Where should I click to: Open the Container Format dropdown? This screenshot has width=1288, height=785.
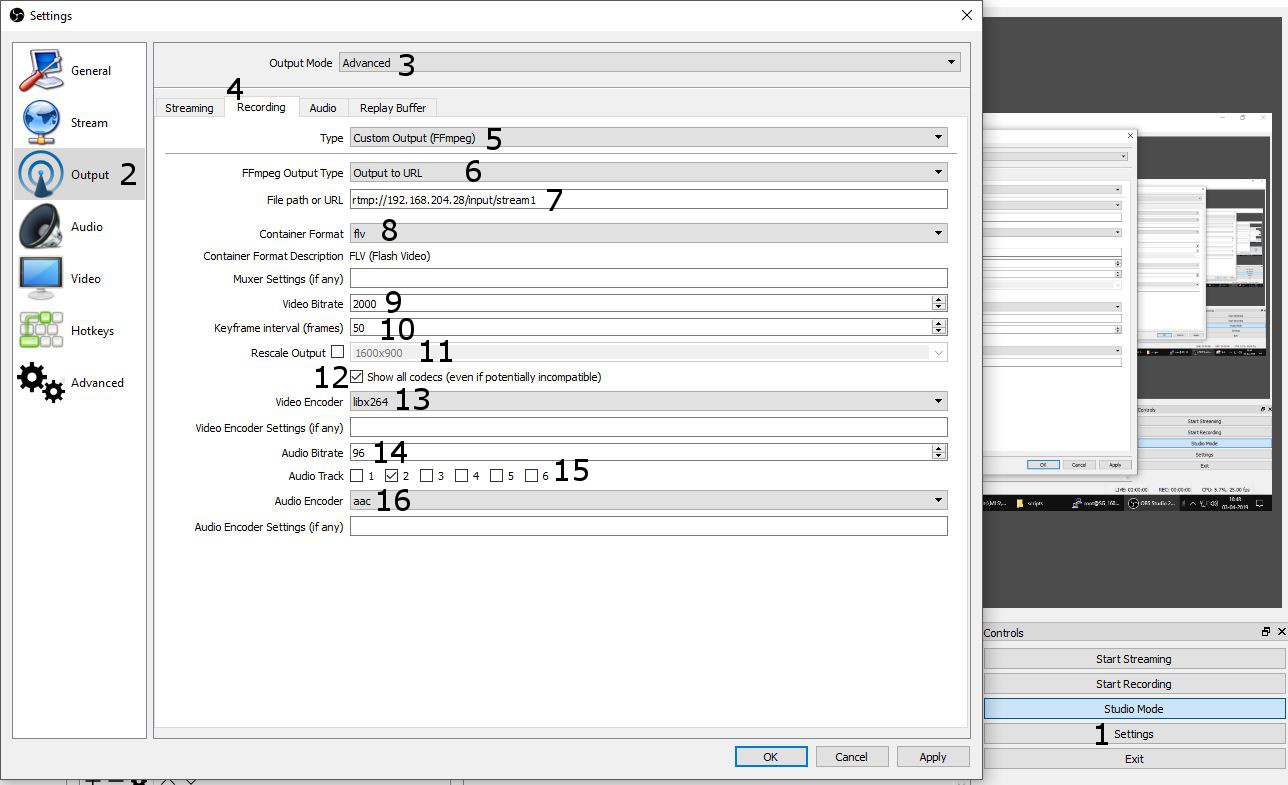(x=648, y=233)
